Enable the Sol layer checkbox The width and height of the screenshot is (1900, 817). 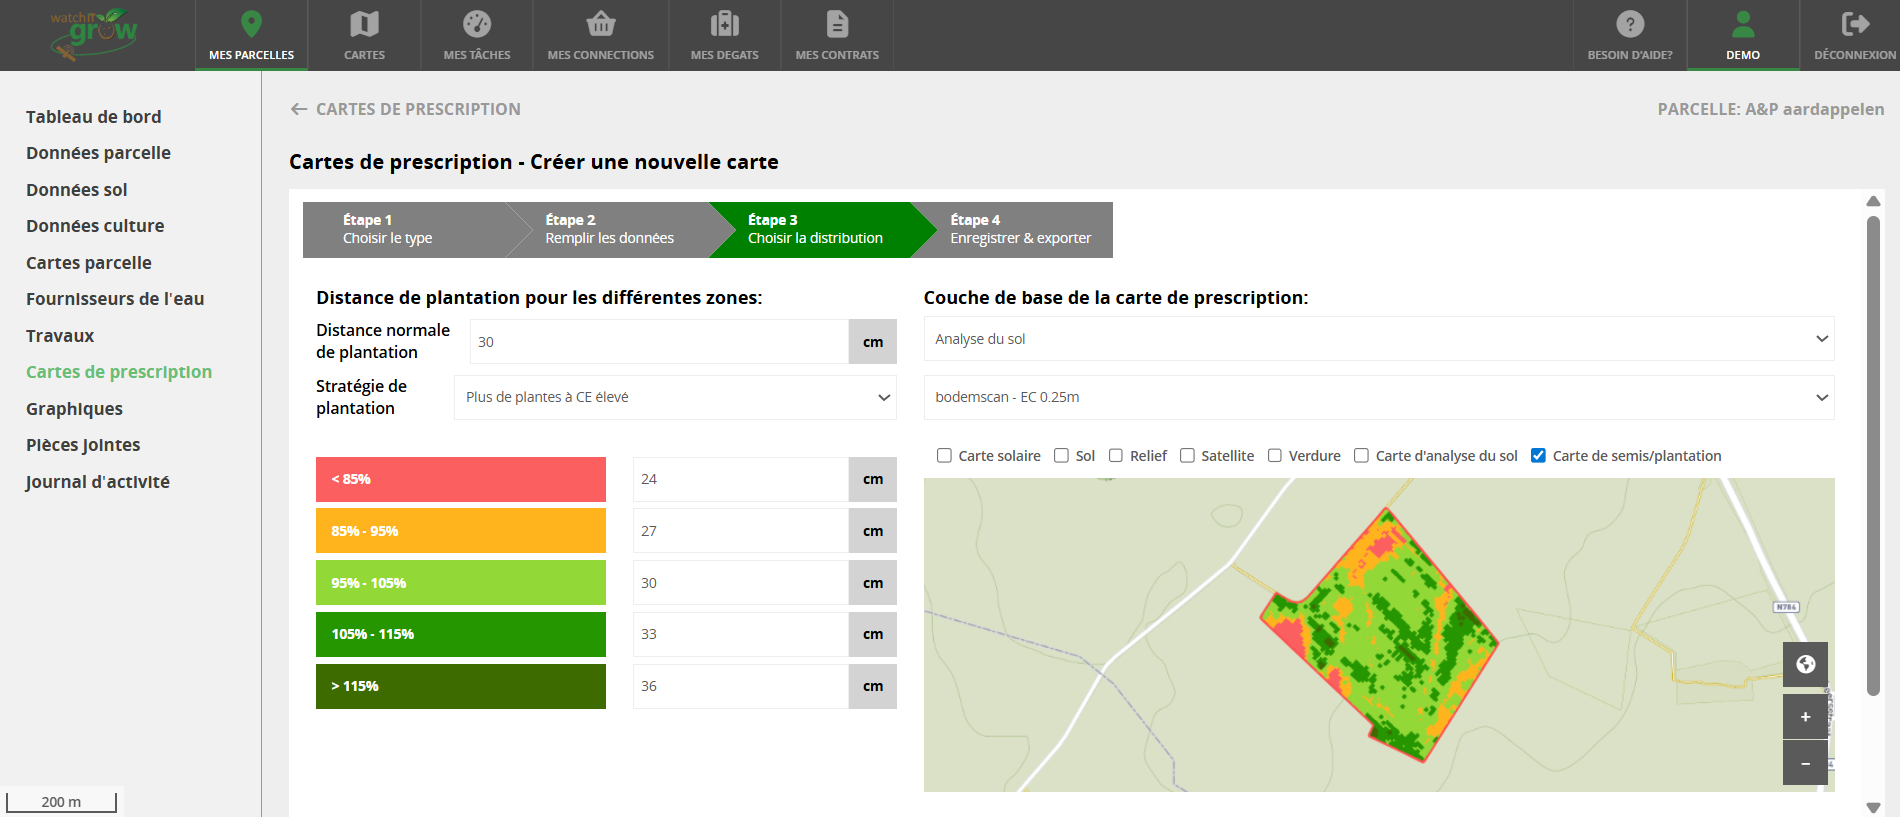point(1061,456)
